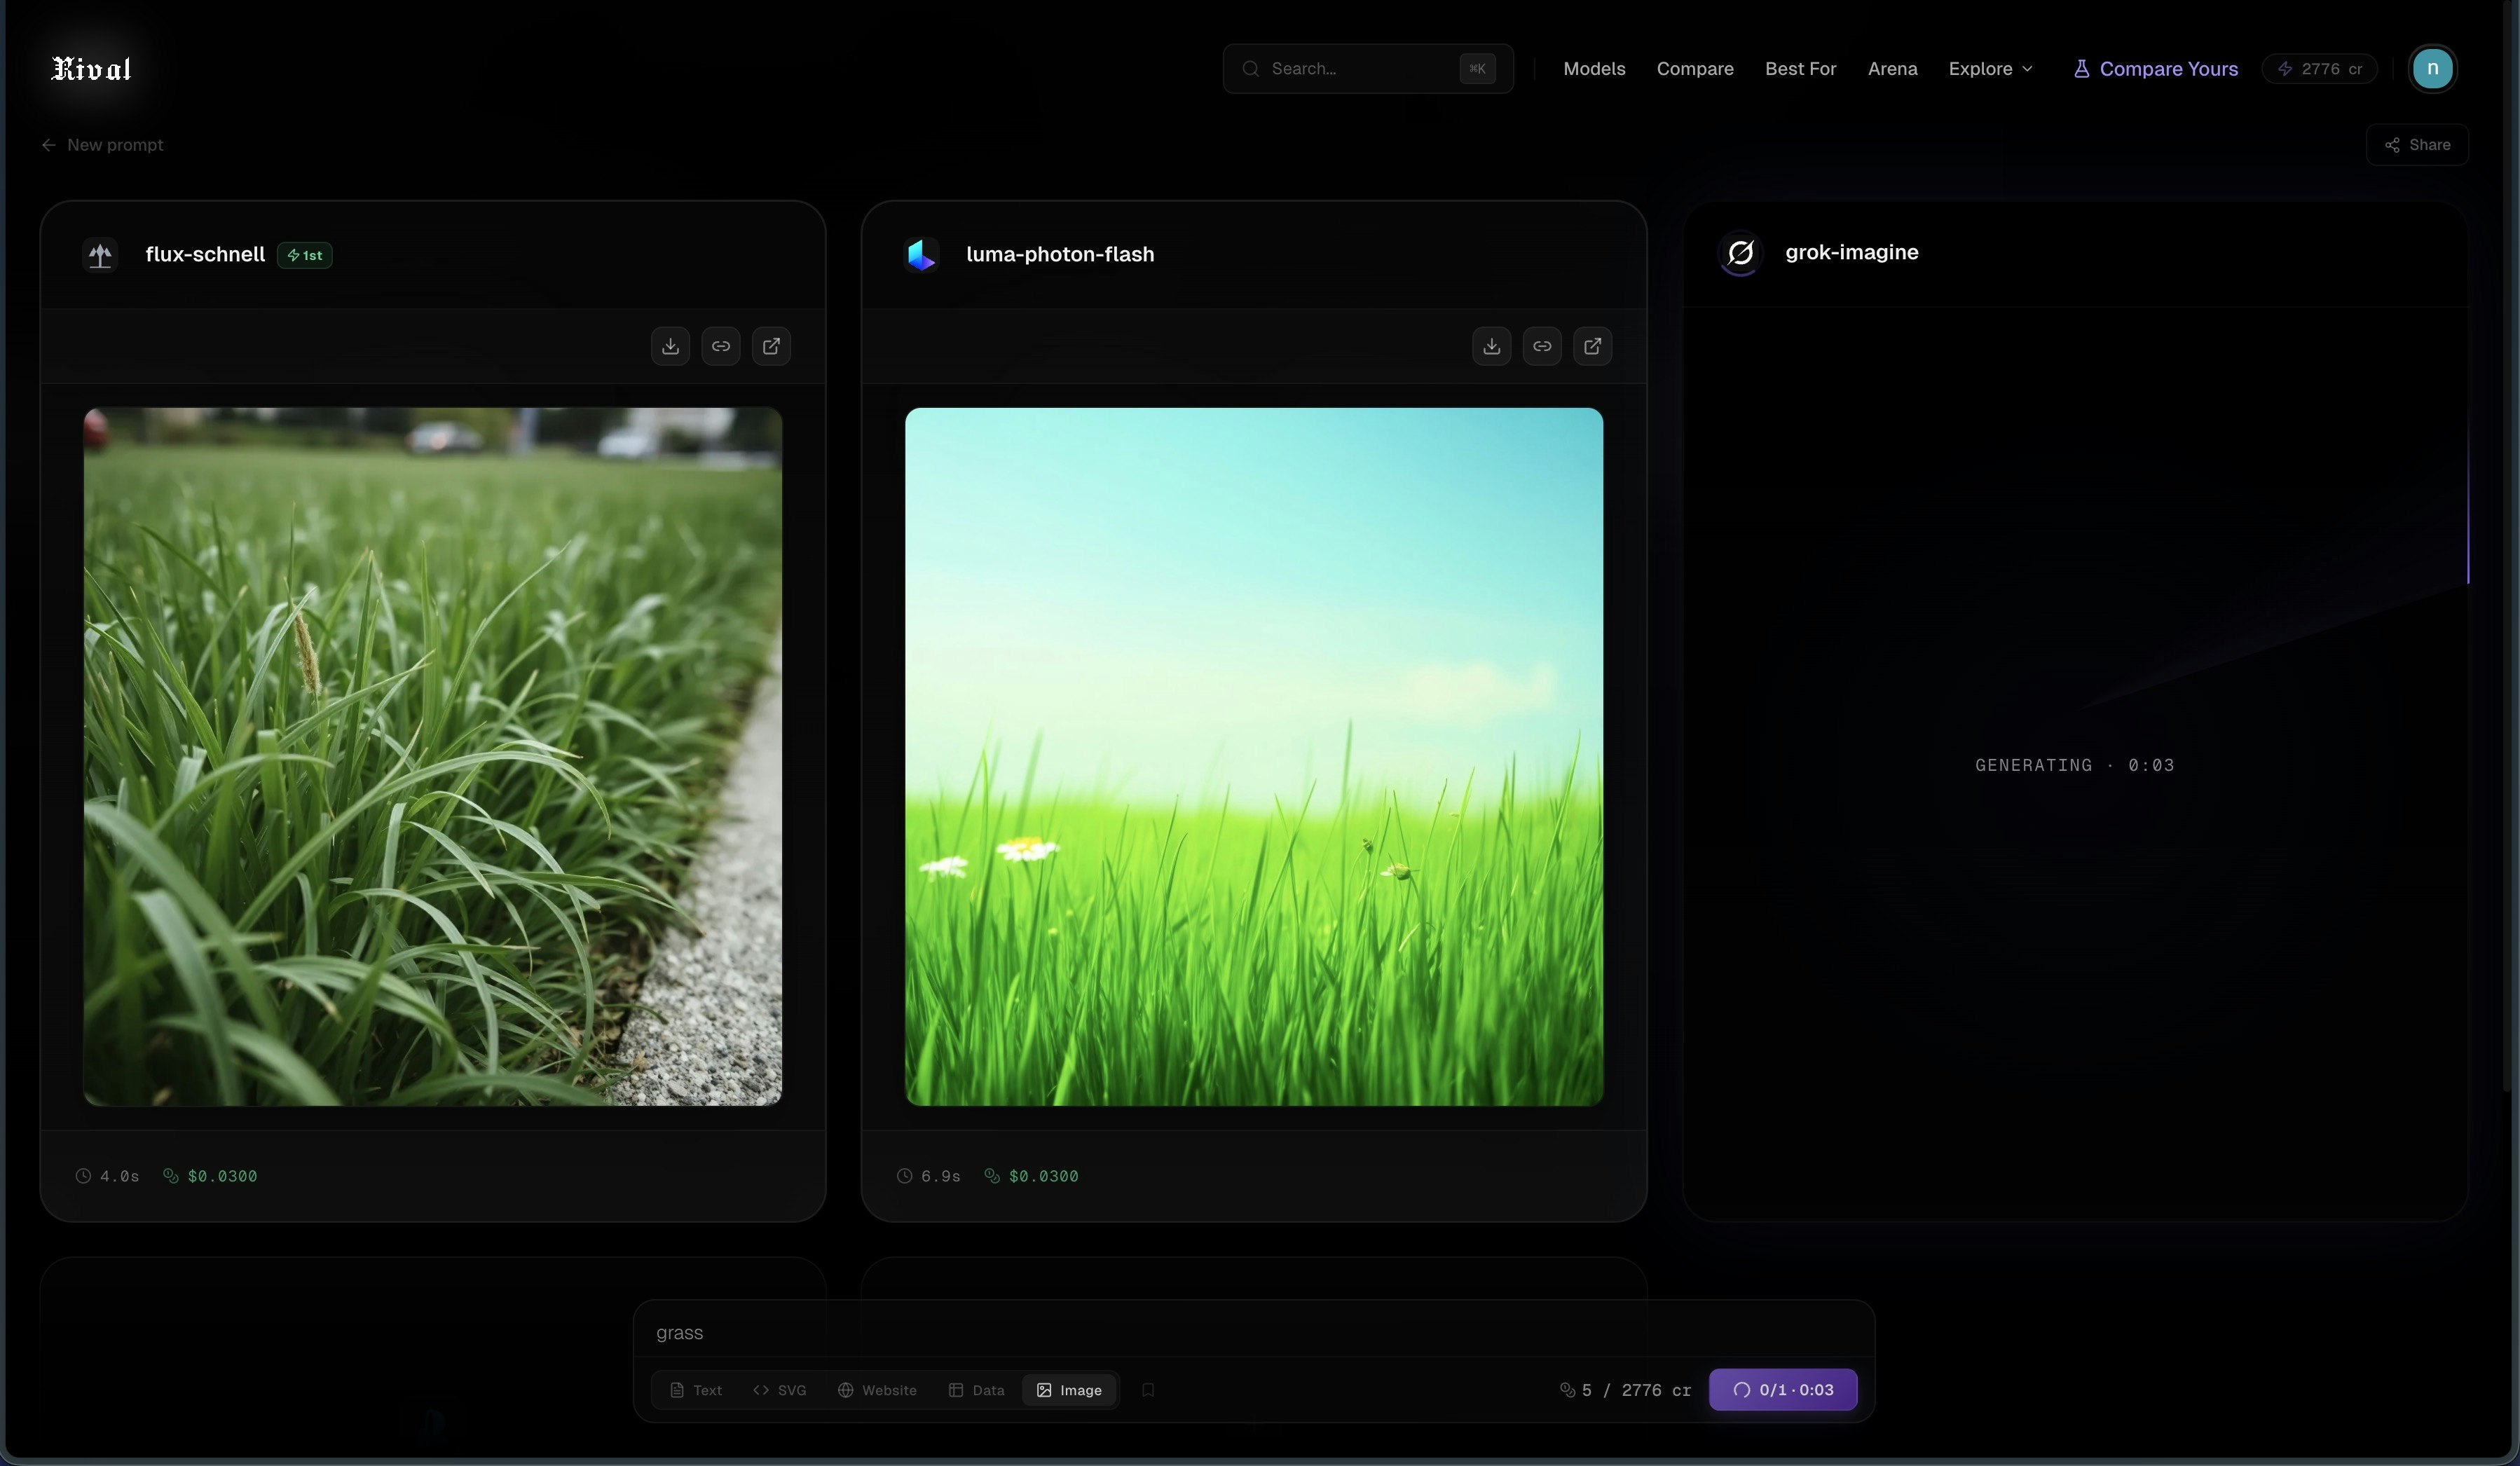Click the grok-imagine model logo
The image size is (2520, 1466).
click(x=1740, y=253)
